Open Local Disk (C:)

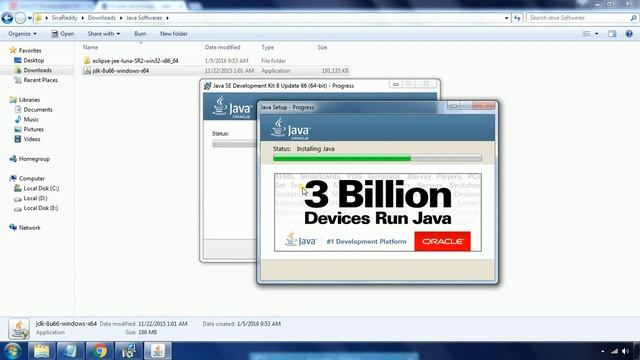[37, 189]
